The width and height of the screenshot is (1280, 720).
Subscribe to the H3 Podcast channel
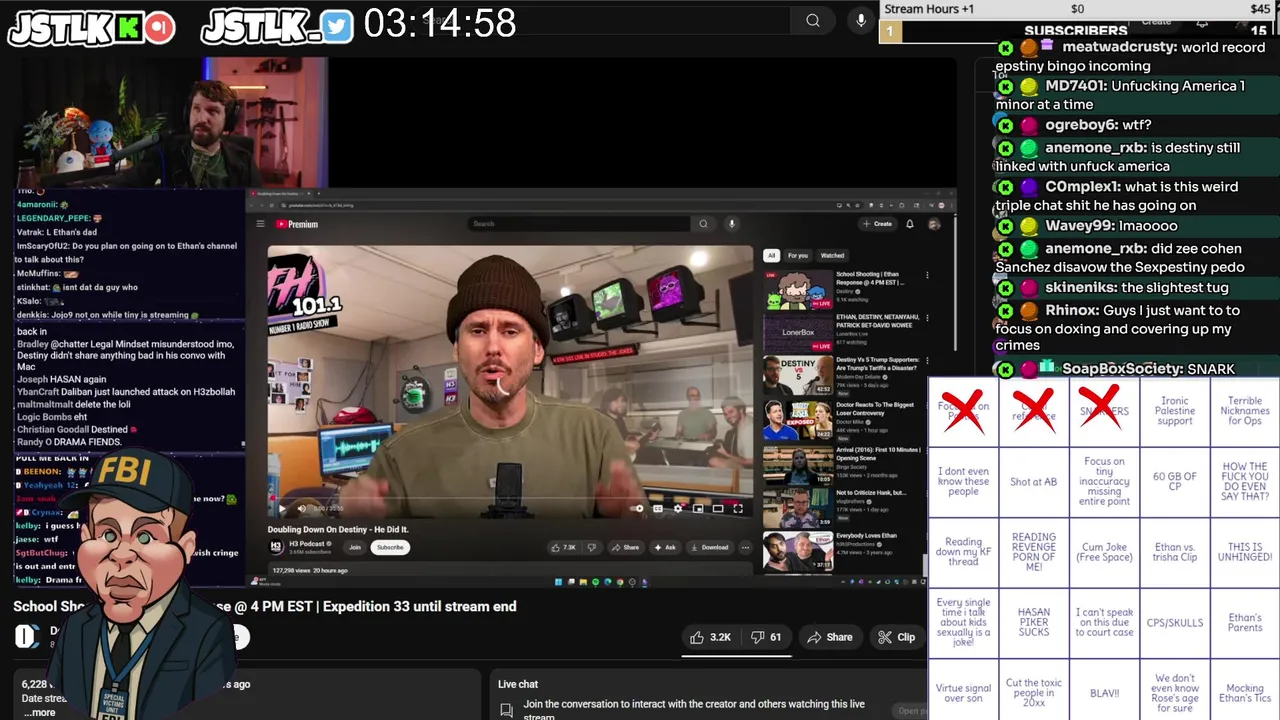[x=390, y=547]
